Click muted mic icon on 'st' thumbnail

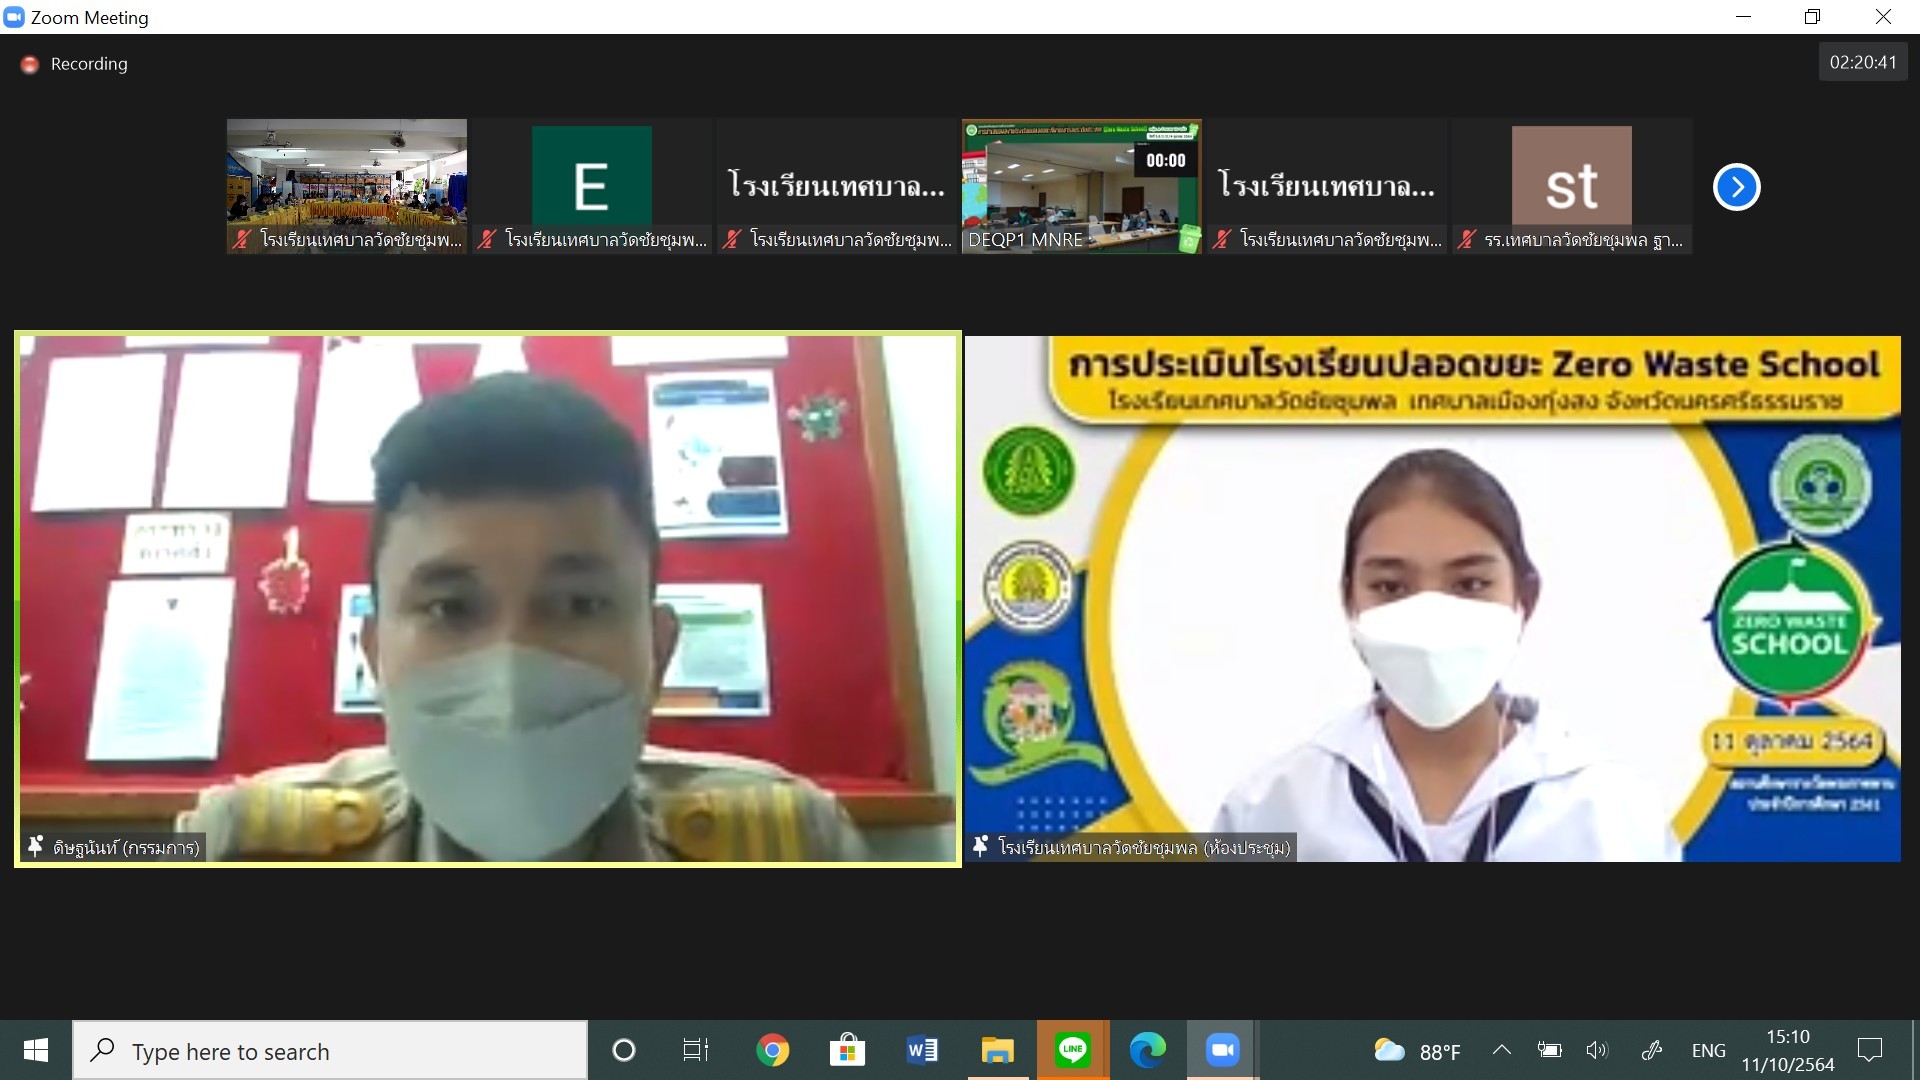coord(1467,240)
